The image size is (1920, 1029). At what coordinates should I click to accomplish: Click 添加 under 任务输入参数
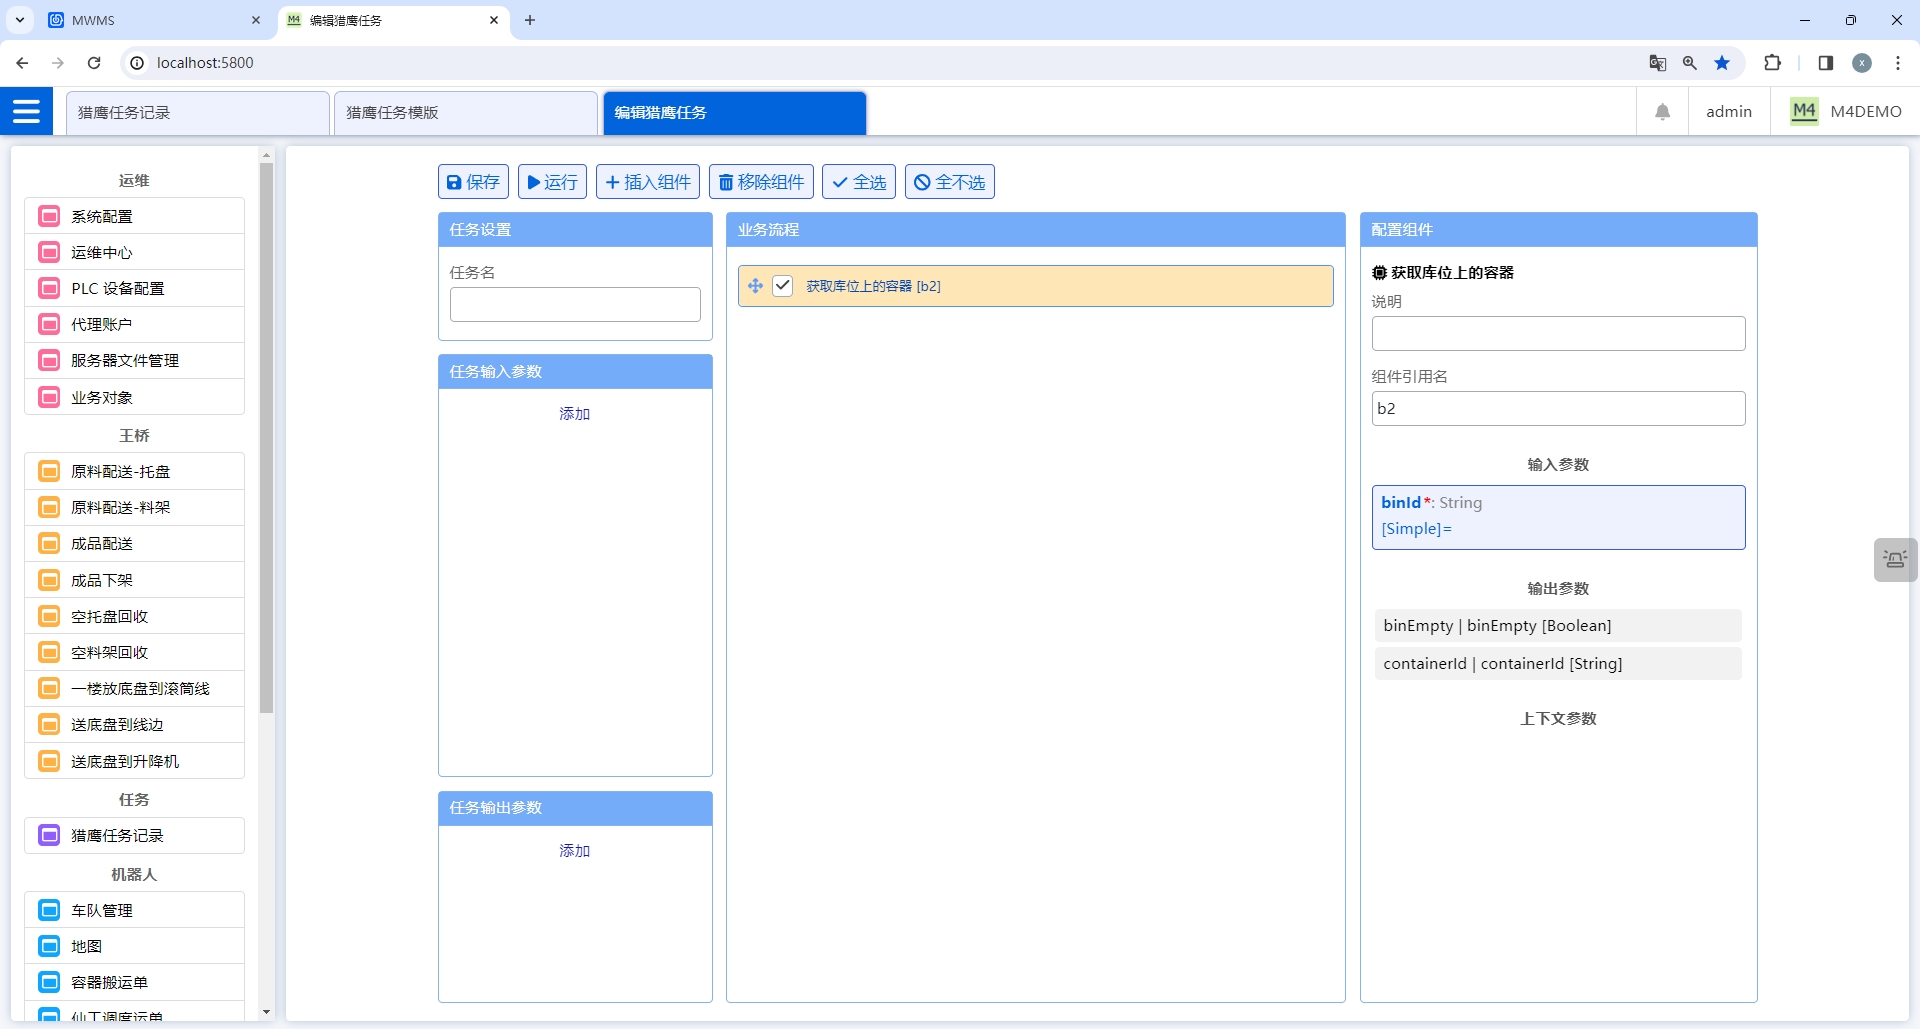pyautogui.click(x=575, y=414)
